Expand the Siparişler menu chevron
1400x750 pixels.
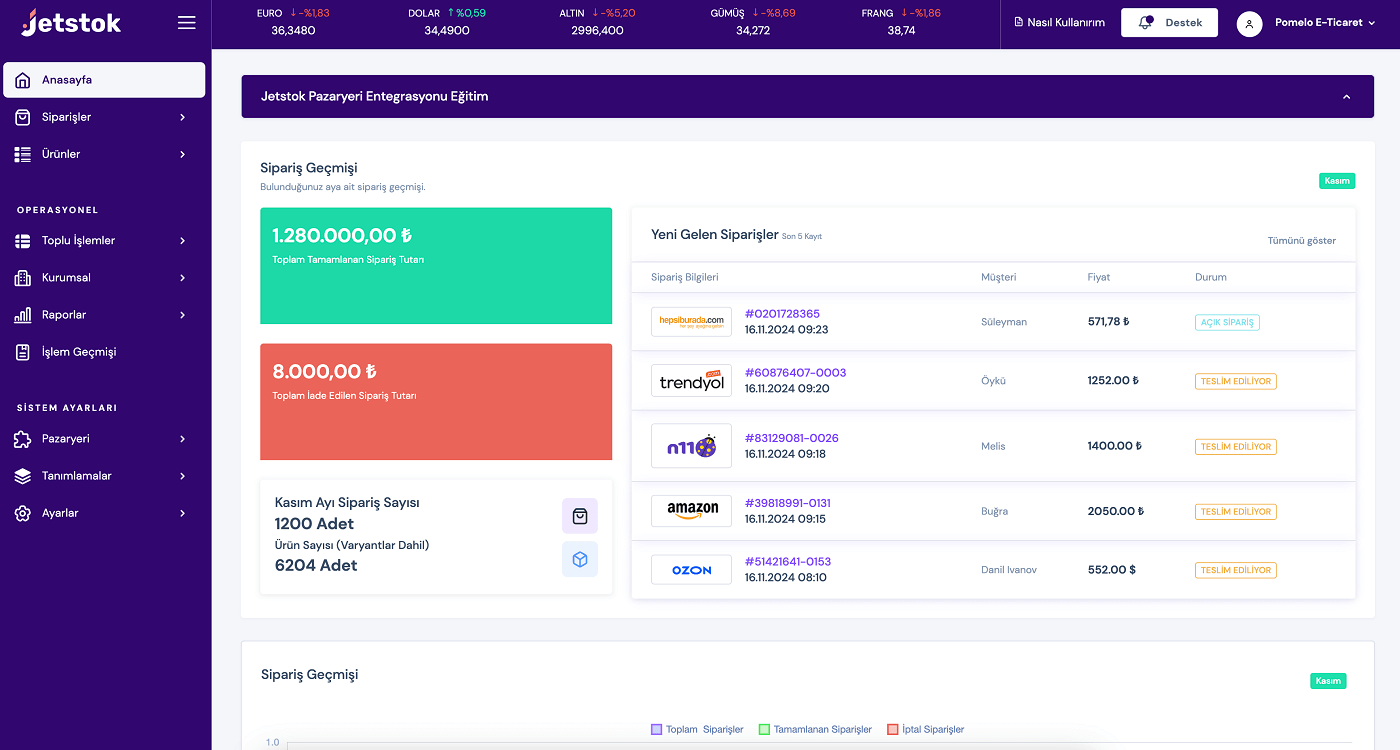(183, 117)
